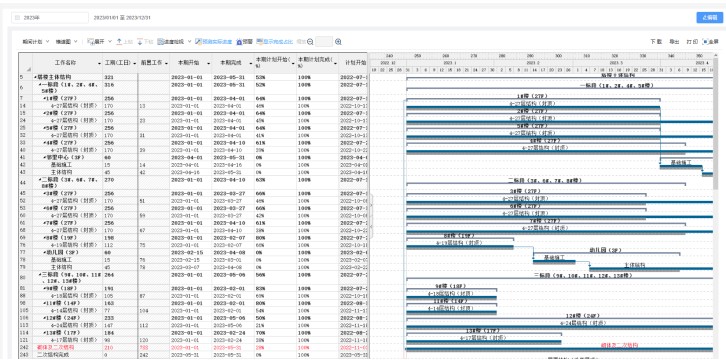Collapse the 一标段 group row
The image size is (726, 360).
(40, 85)
